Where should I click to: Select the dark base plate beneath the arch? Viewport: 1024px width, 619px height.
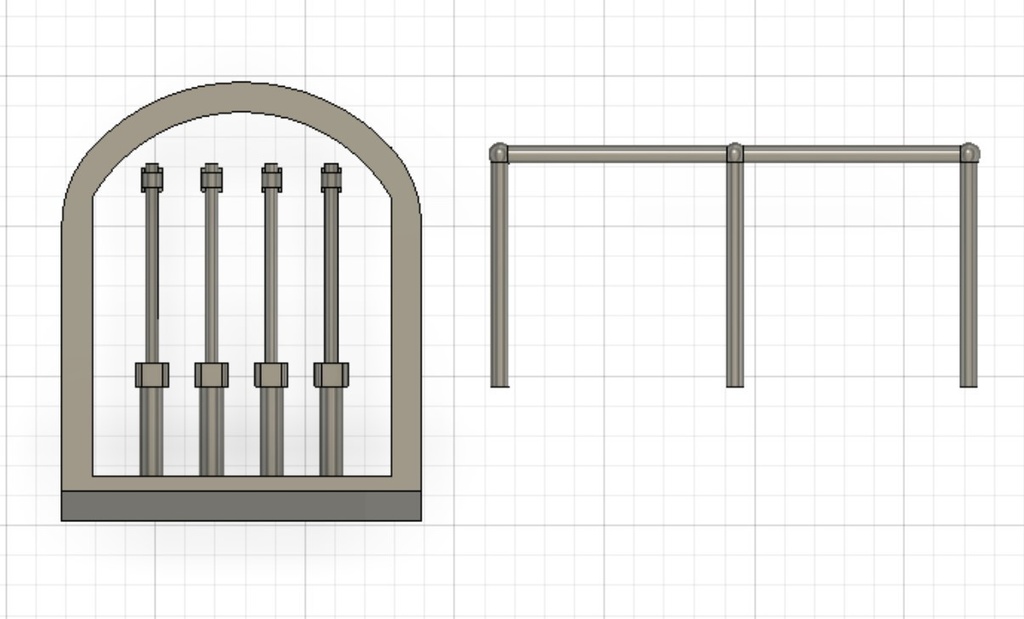tap(241, 507)
